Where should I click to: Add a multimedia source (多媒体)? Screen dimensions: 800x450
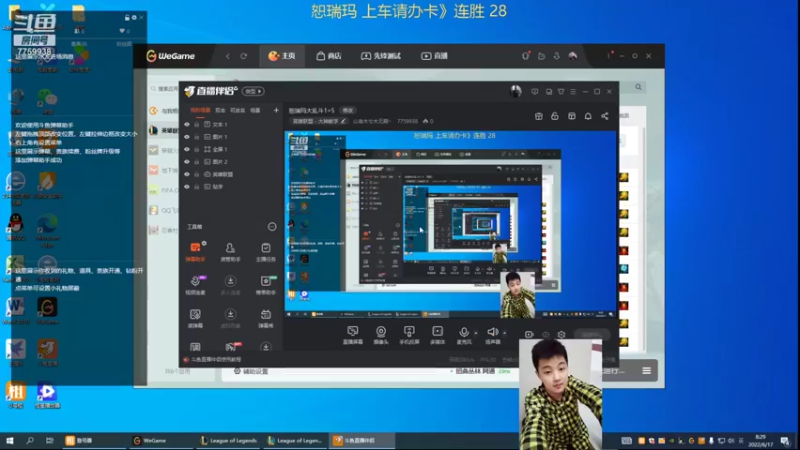437,335
